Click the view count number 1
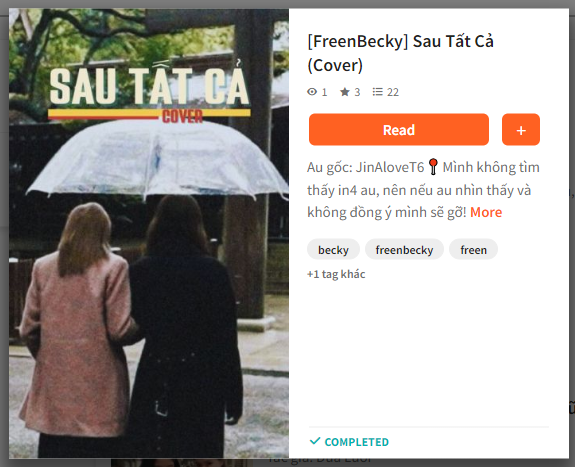This screenshot has height=467, width=575. pyautogui.click(x=324, y=92)
